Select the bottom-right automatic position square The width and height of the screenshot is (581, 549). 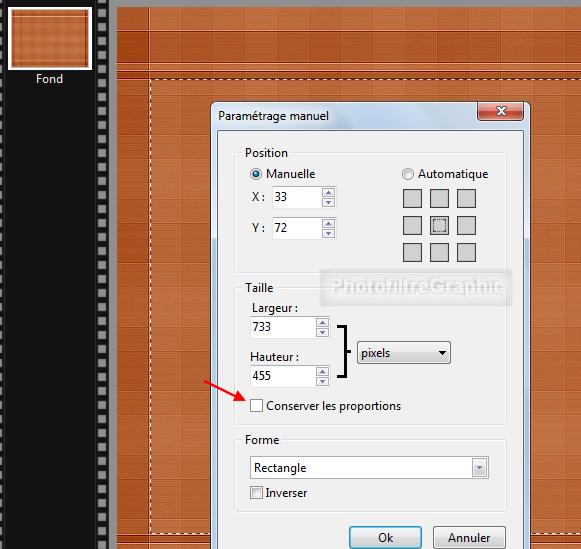pyautogui.click(x=467, y=252)
